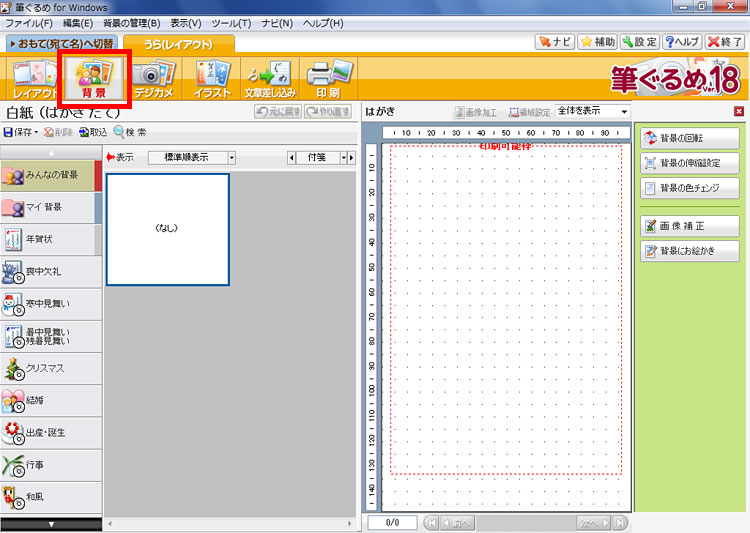Open ヘルプ(H) menu

coord(323,23)
